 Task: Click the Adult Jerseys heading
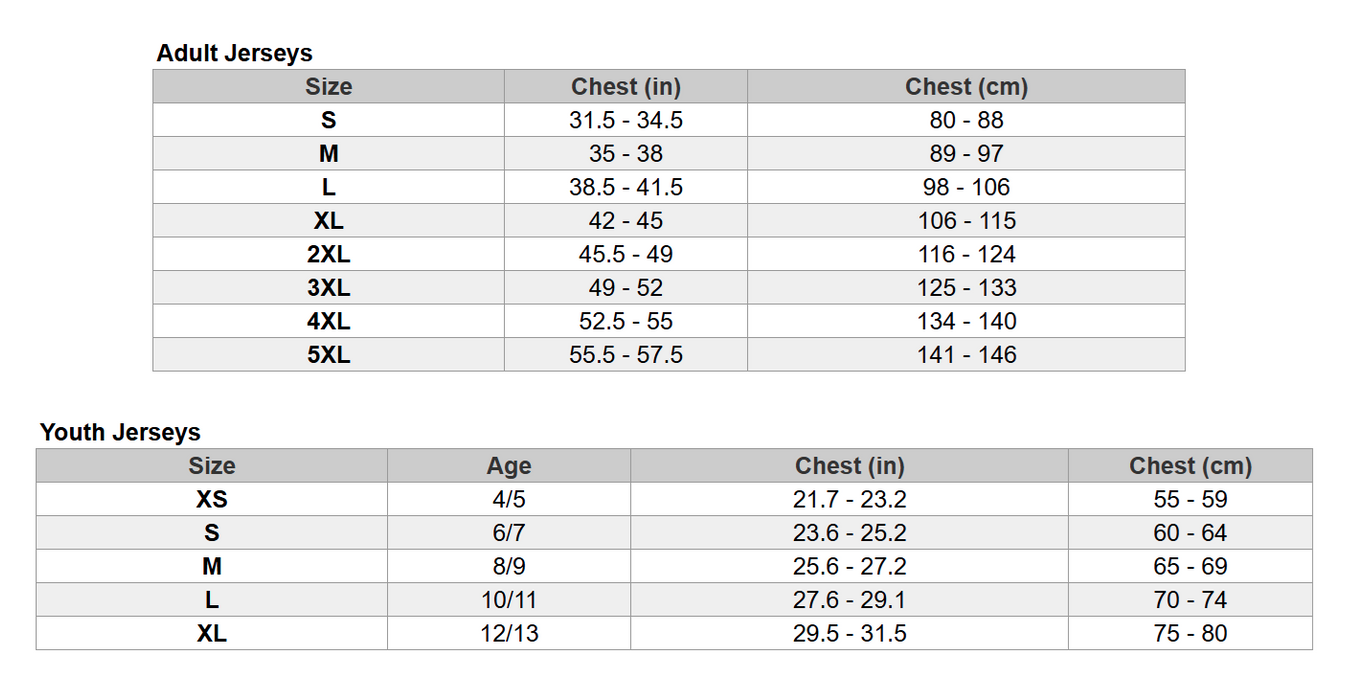point(234,53)
